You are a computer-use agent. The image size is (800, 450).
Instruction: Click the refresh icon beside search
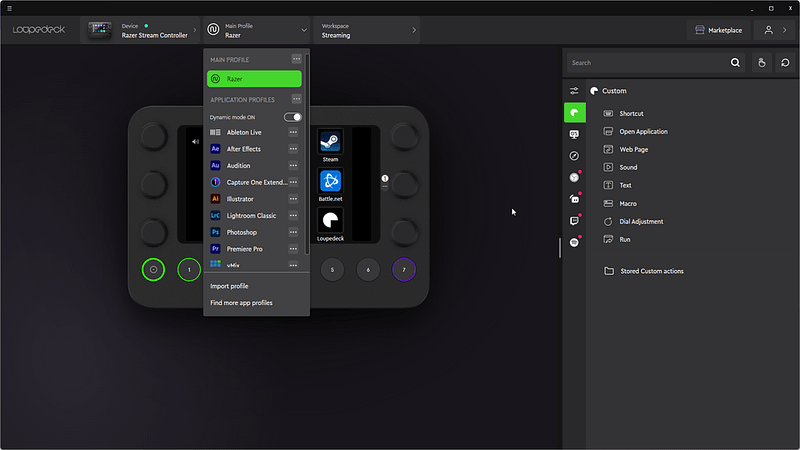pos(785,63)
